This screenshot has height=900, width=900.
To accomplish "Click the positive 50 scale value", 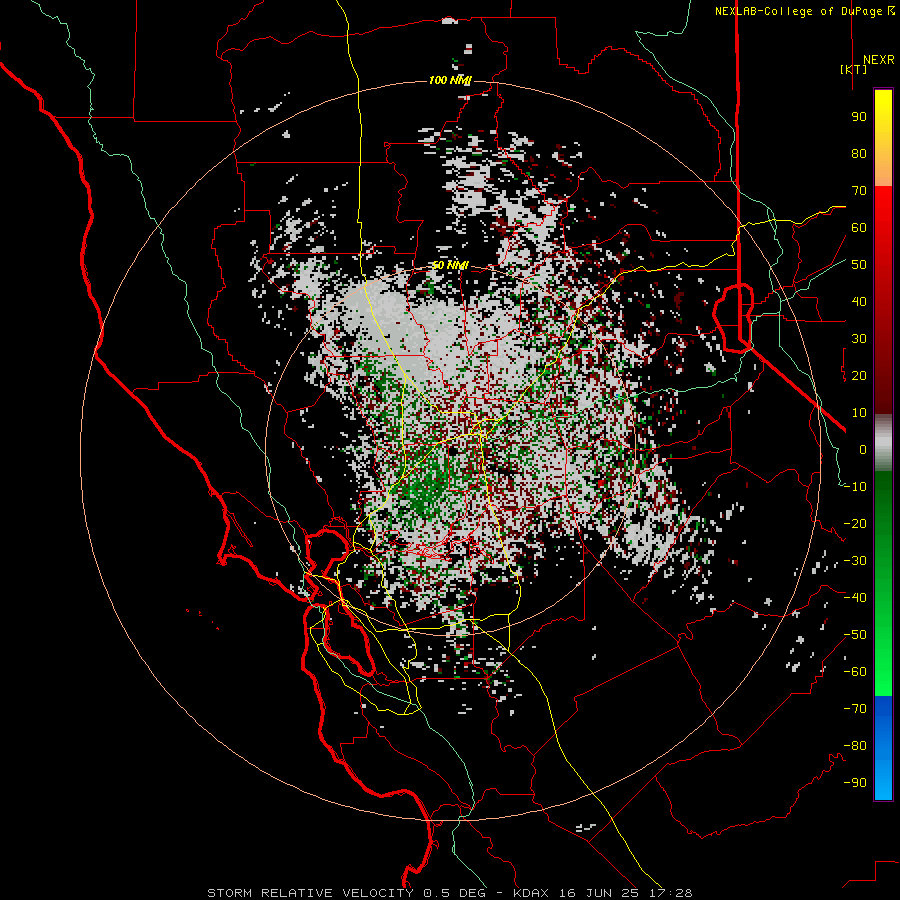I will pyautogui.click(x=859, y=265).
